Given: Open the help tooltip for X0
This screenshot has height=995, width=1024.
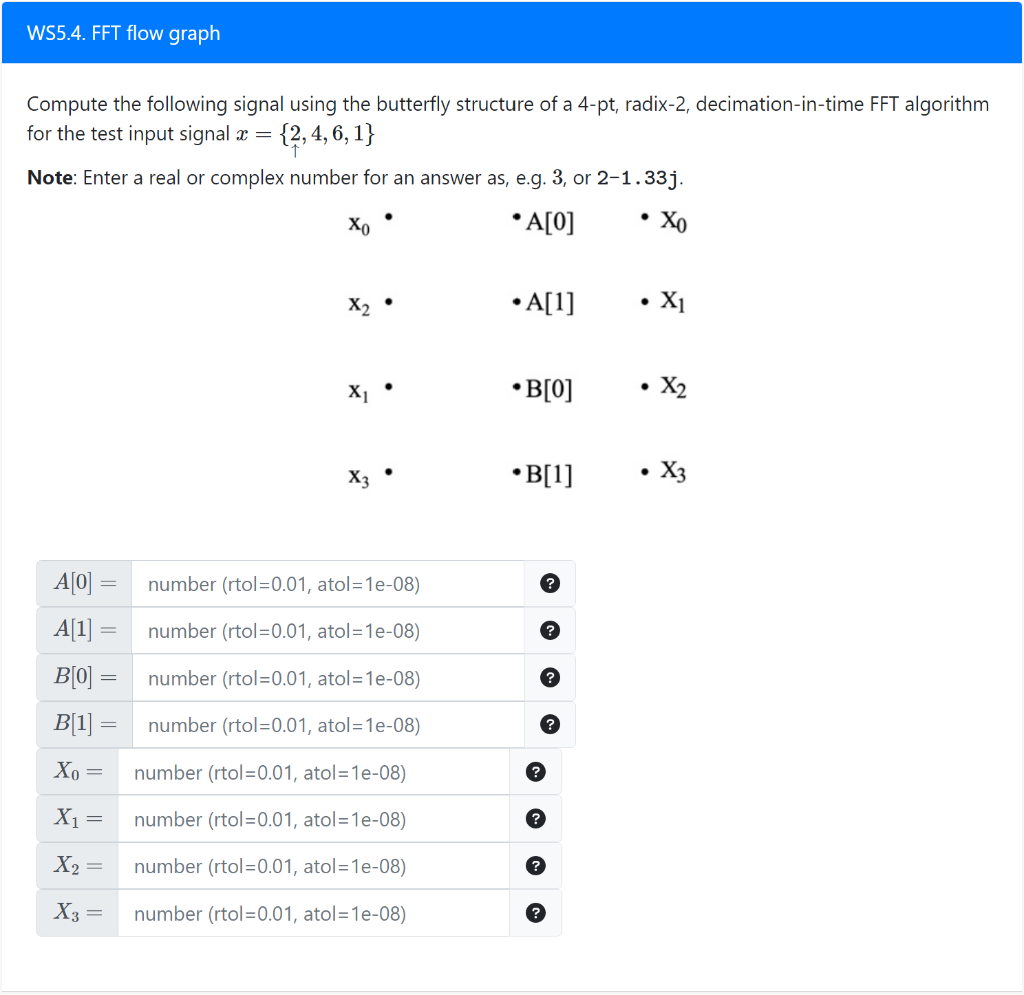Looking at the screenshot, I should [x=536, y=771].
